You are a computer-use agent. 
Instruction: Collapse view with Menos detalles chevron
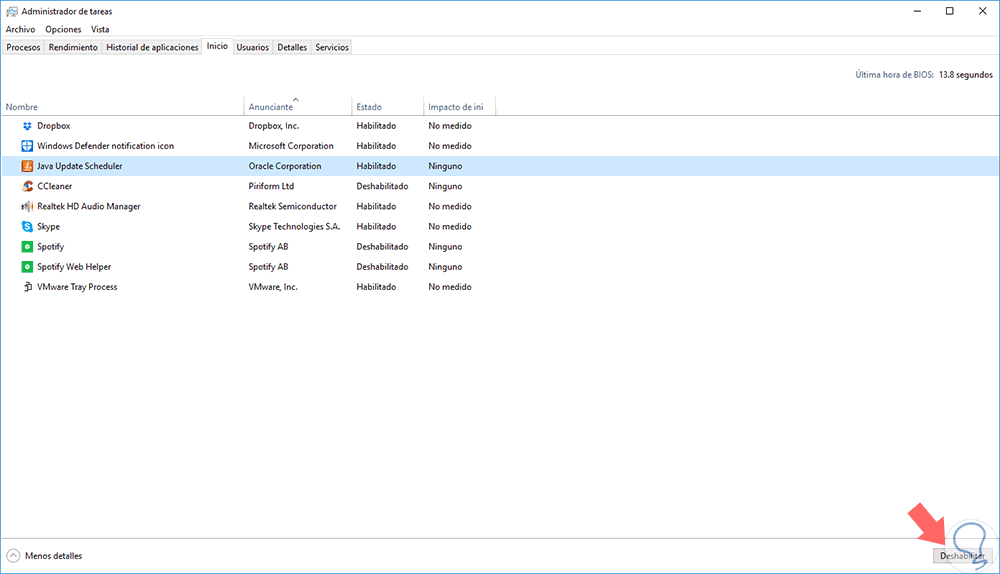(x=13, y=556)
